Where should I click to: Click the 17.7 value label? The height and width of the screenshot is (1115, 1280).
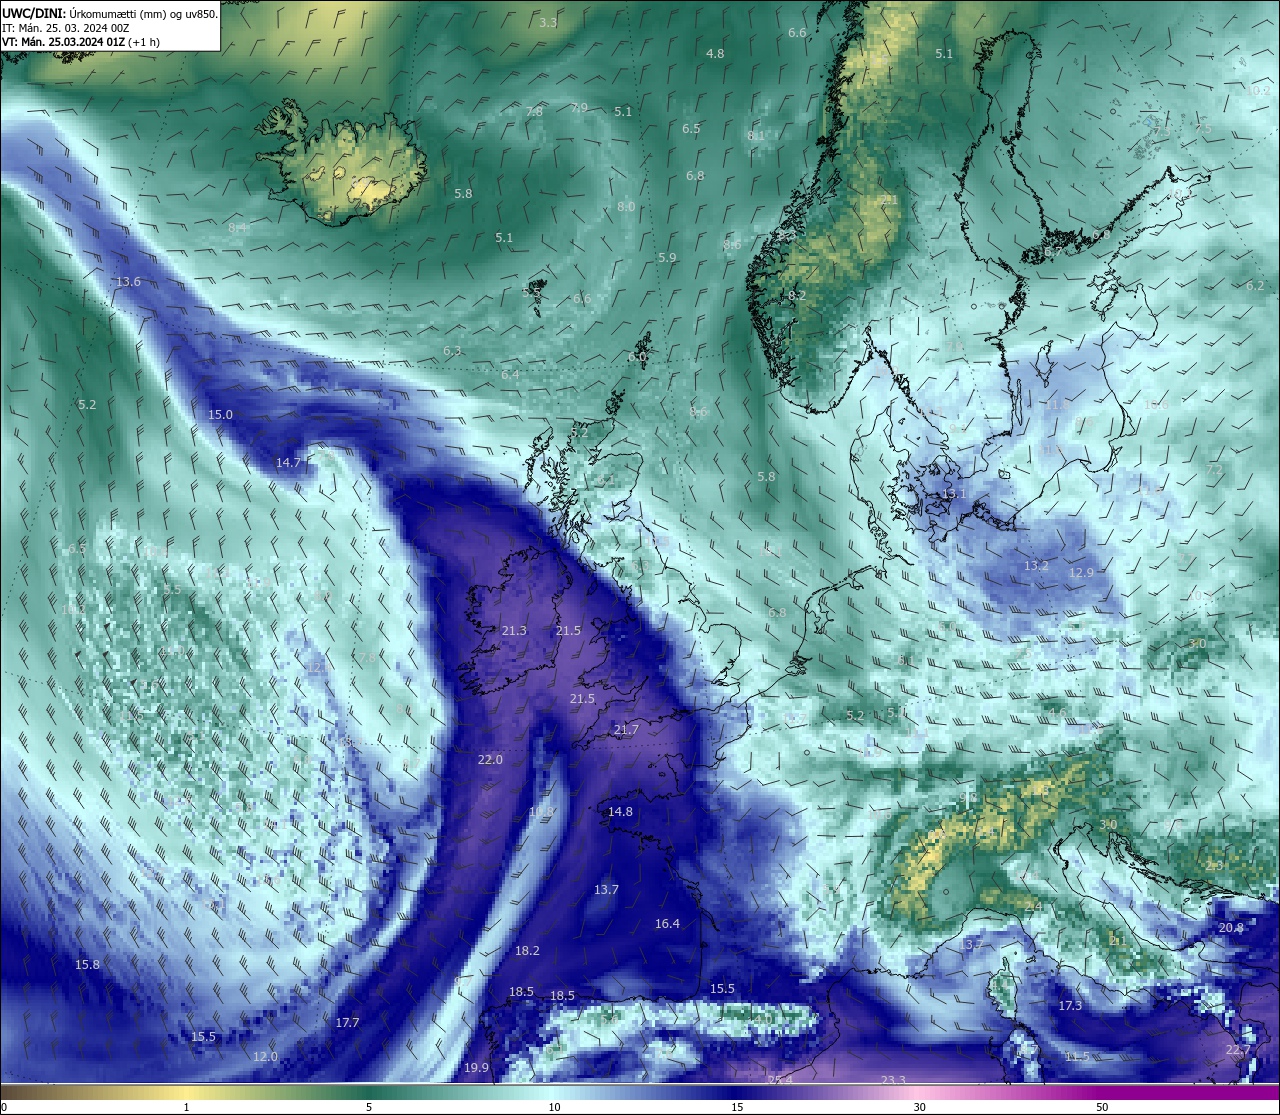[x=347, y=1023]
